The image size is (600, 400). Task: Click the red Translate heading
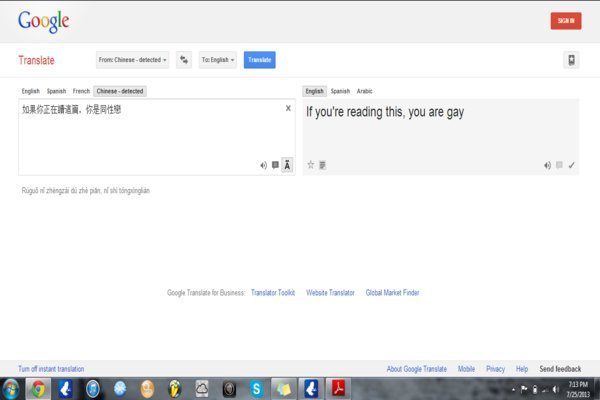[36, 60]
